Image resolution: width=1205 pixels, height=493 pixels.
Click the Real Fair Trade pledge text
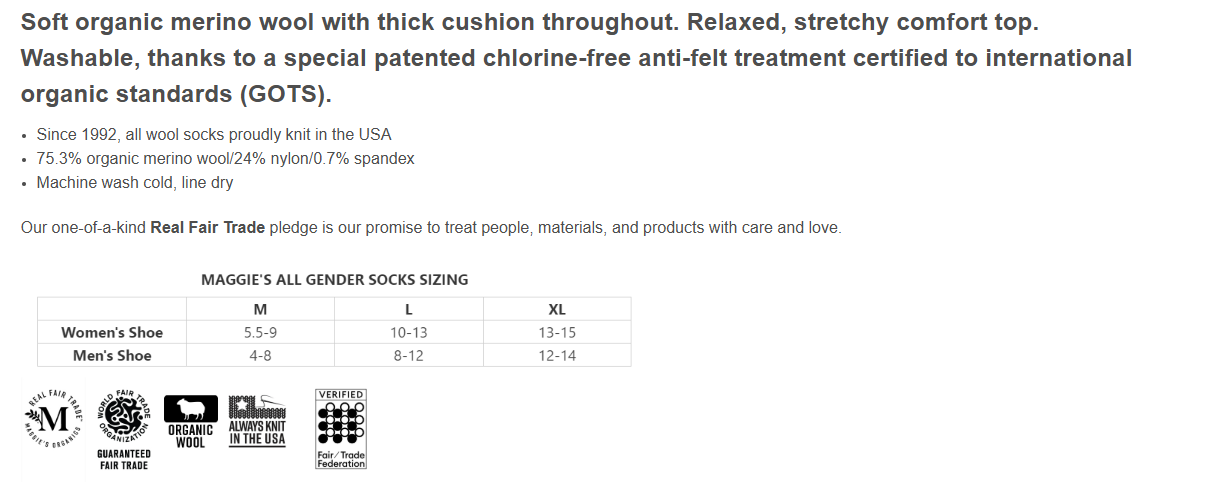(207, 228)
